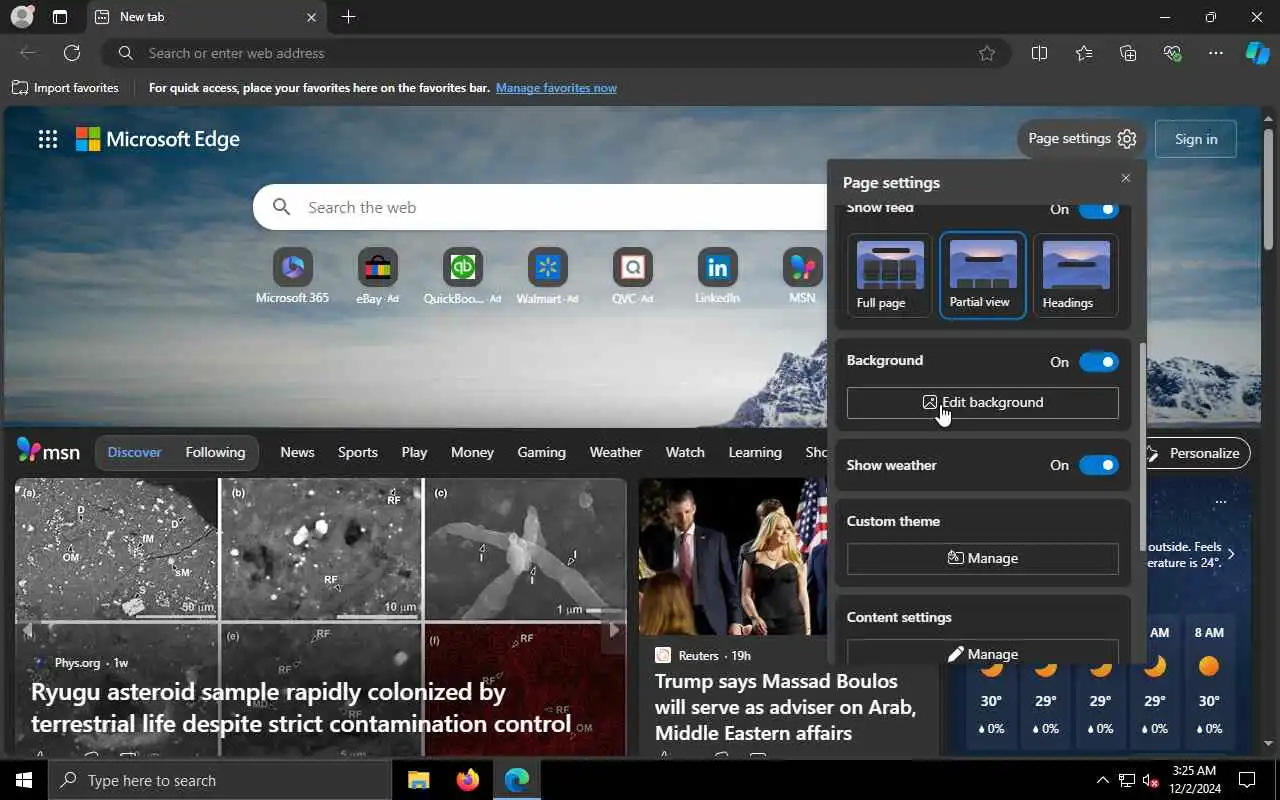Go to next slide arrow on Ryugu card

point(614,629)
